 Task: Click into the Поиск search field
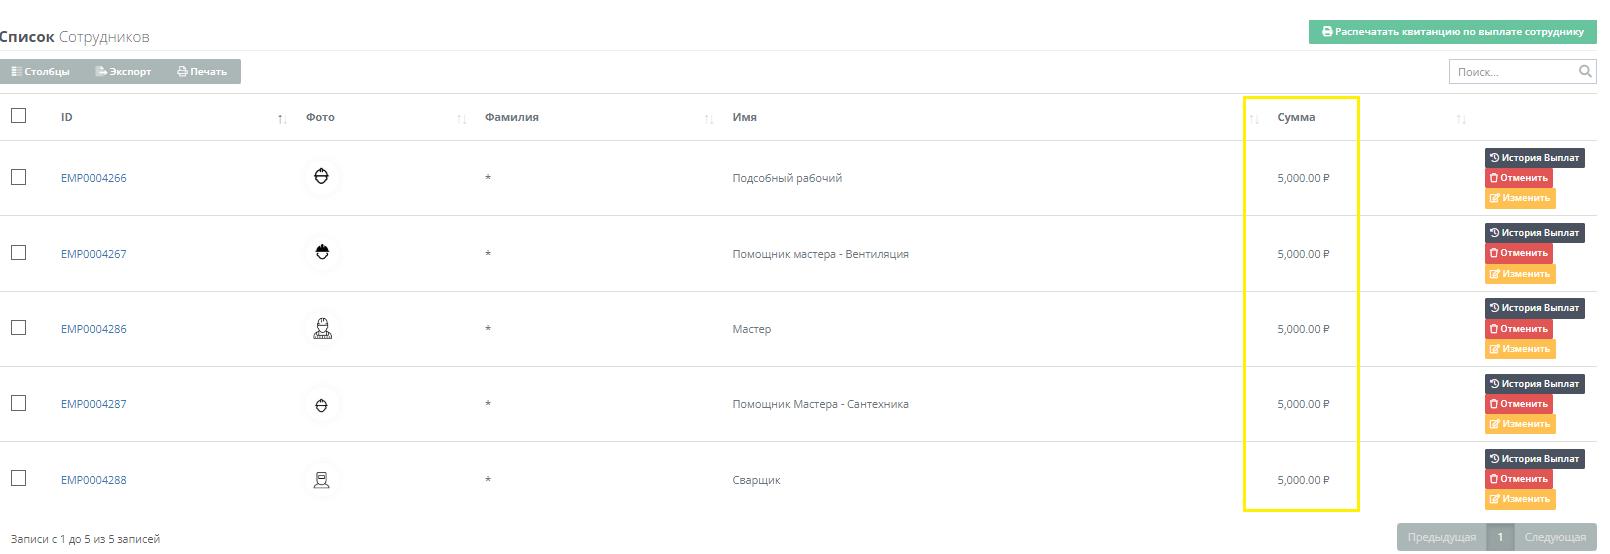1512,72
